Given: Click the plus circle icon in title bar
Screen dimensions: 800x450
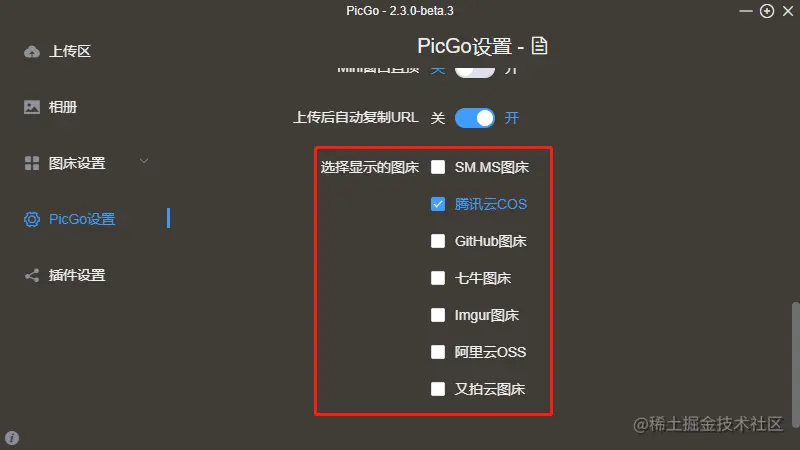Looking at the screenshot, I should (767, 11).
